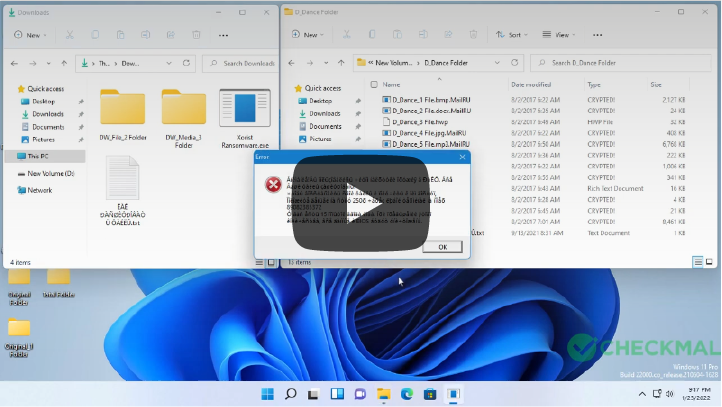Sort by Type column header

pos(594,85)
